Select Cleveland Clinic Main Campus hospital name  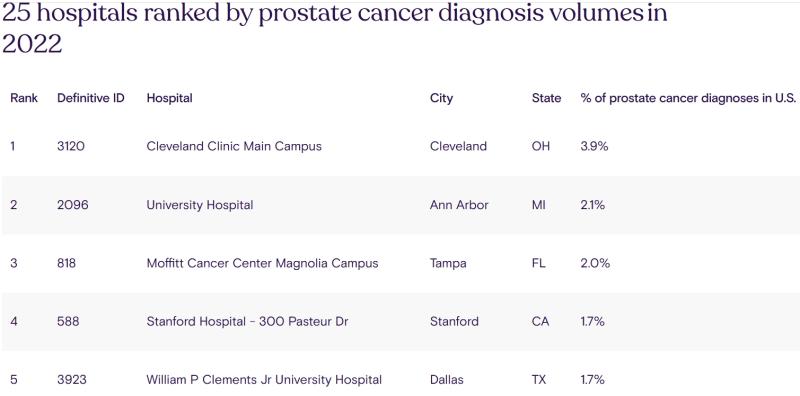(x=234, y=146)
